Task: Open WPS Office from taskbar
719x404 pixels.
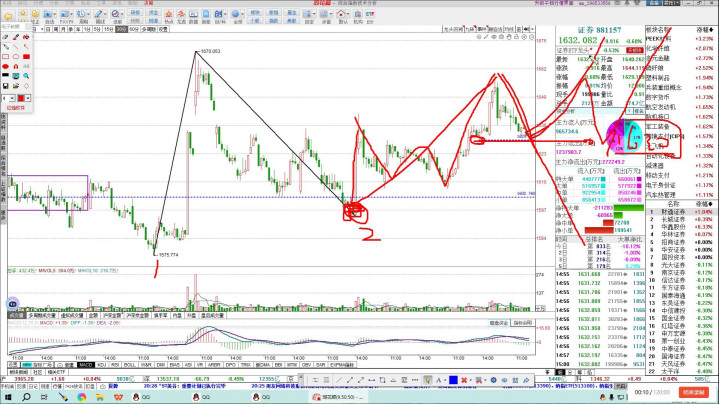Action: click(118, 397)
